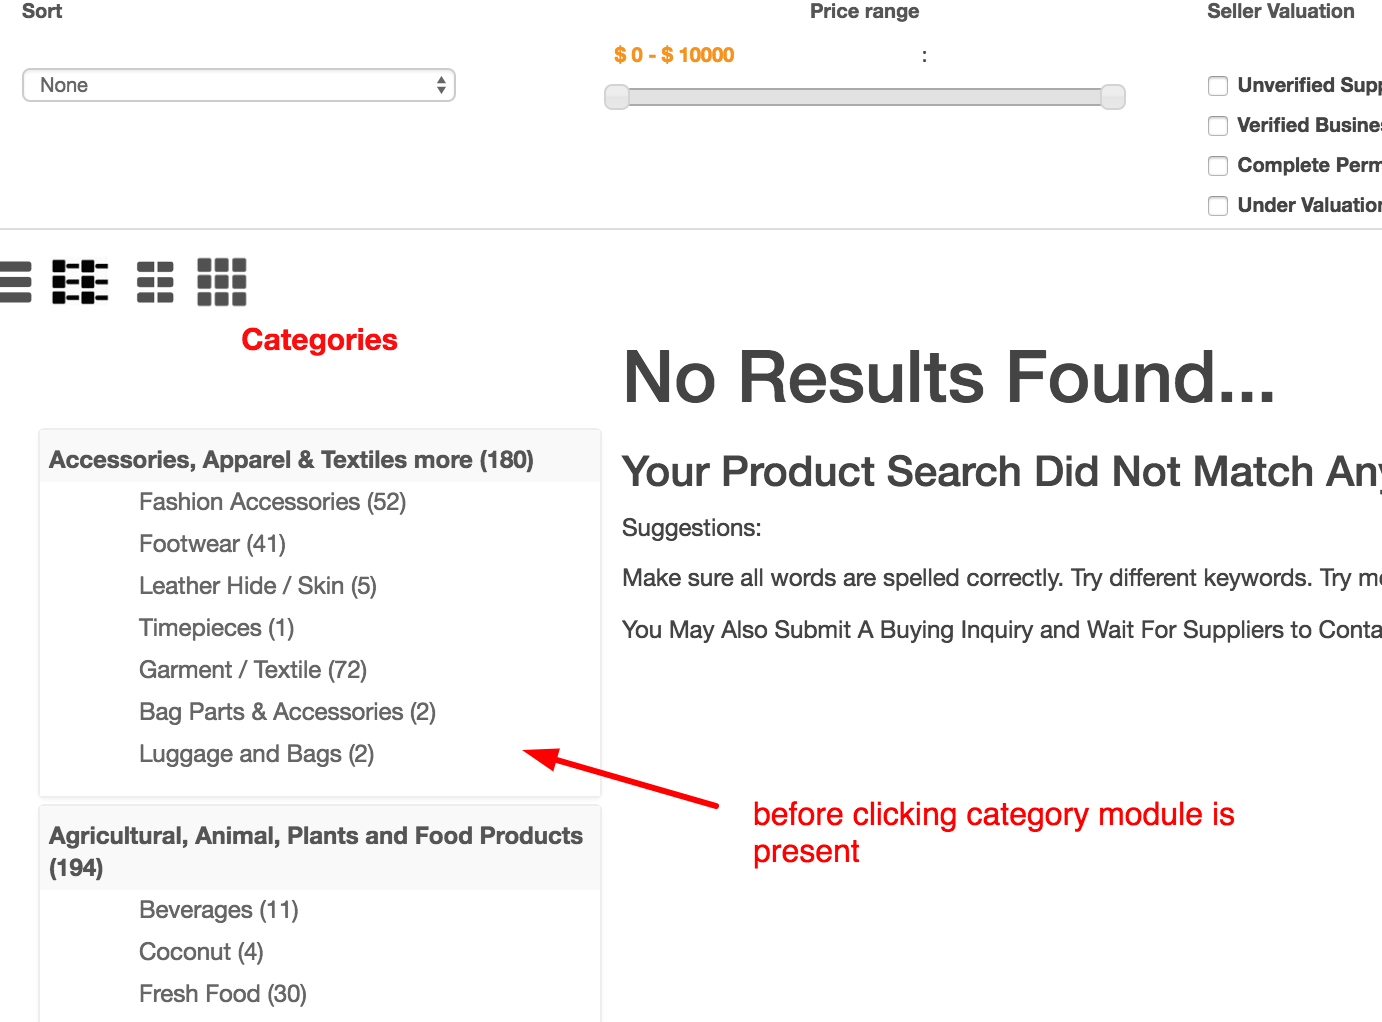
Task: Switch to three-column grid view icon
Action: [x=222, y=281]
